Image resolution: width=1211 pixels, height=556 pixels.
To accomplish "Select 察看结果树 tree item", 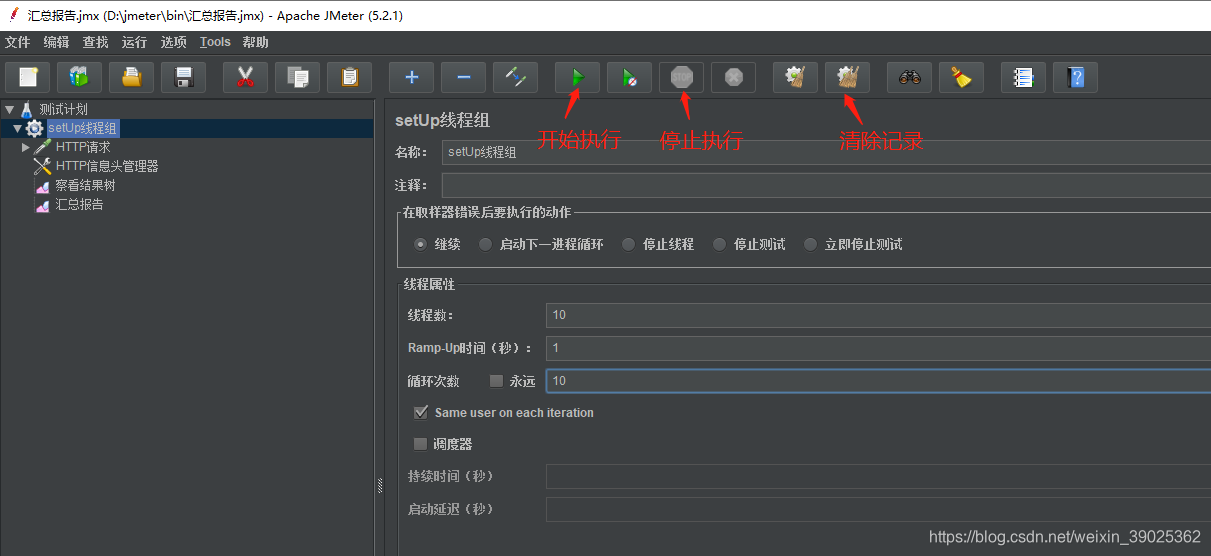I will point(85,185).
